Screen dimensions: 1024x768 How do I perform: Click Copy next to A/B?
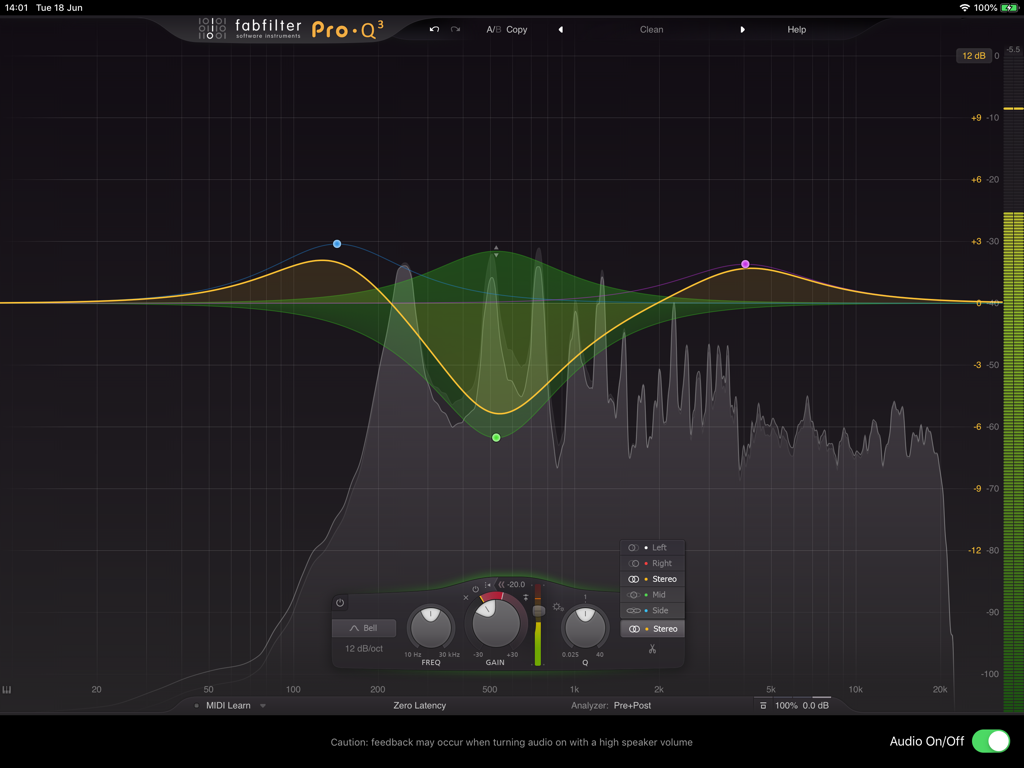[515, 29]
